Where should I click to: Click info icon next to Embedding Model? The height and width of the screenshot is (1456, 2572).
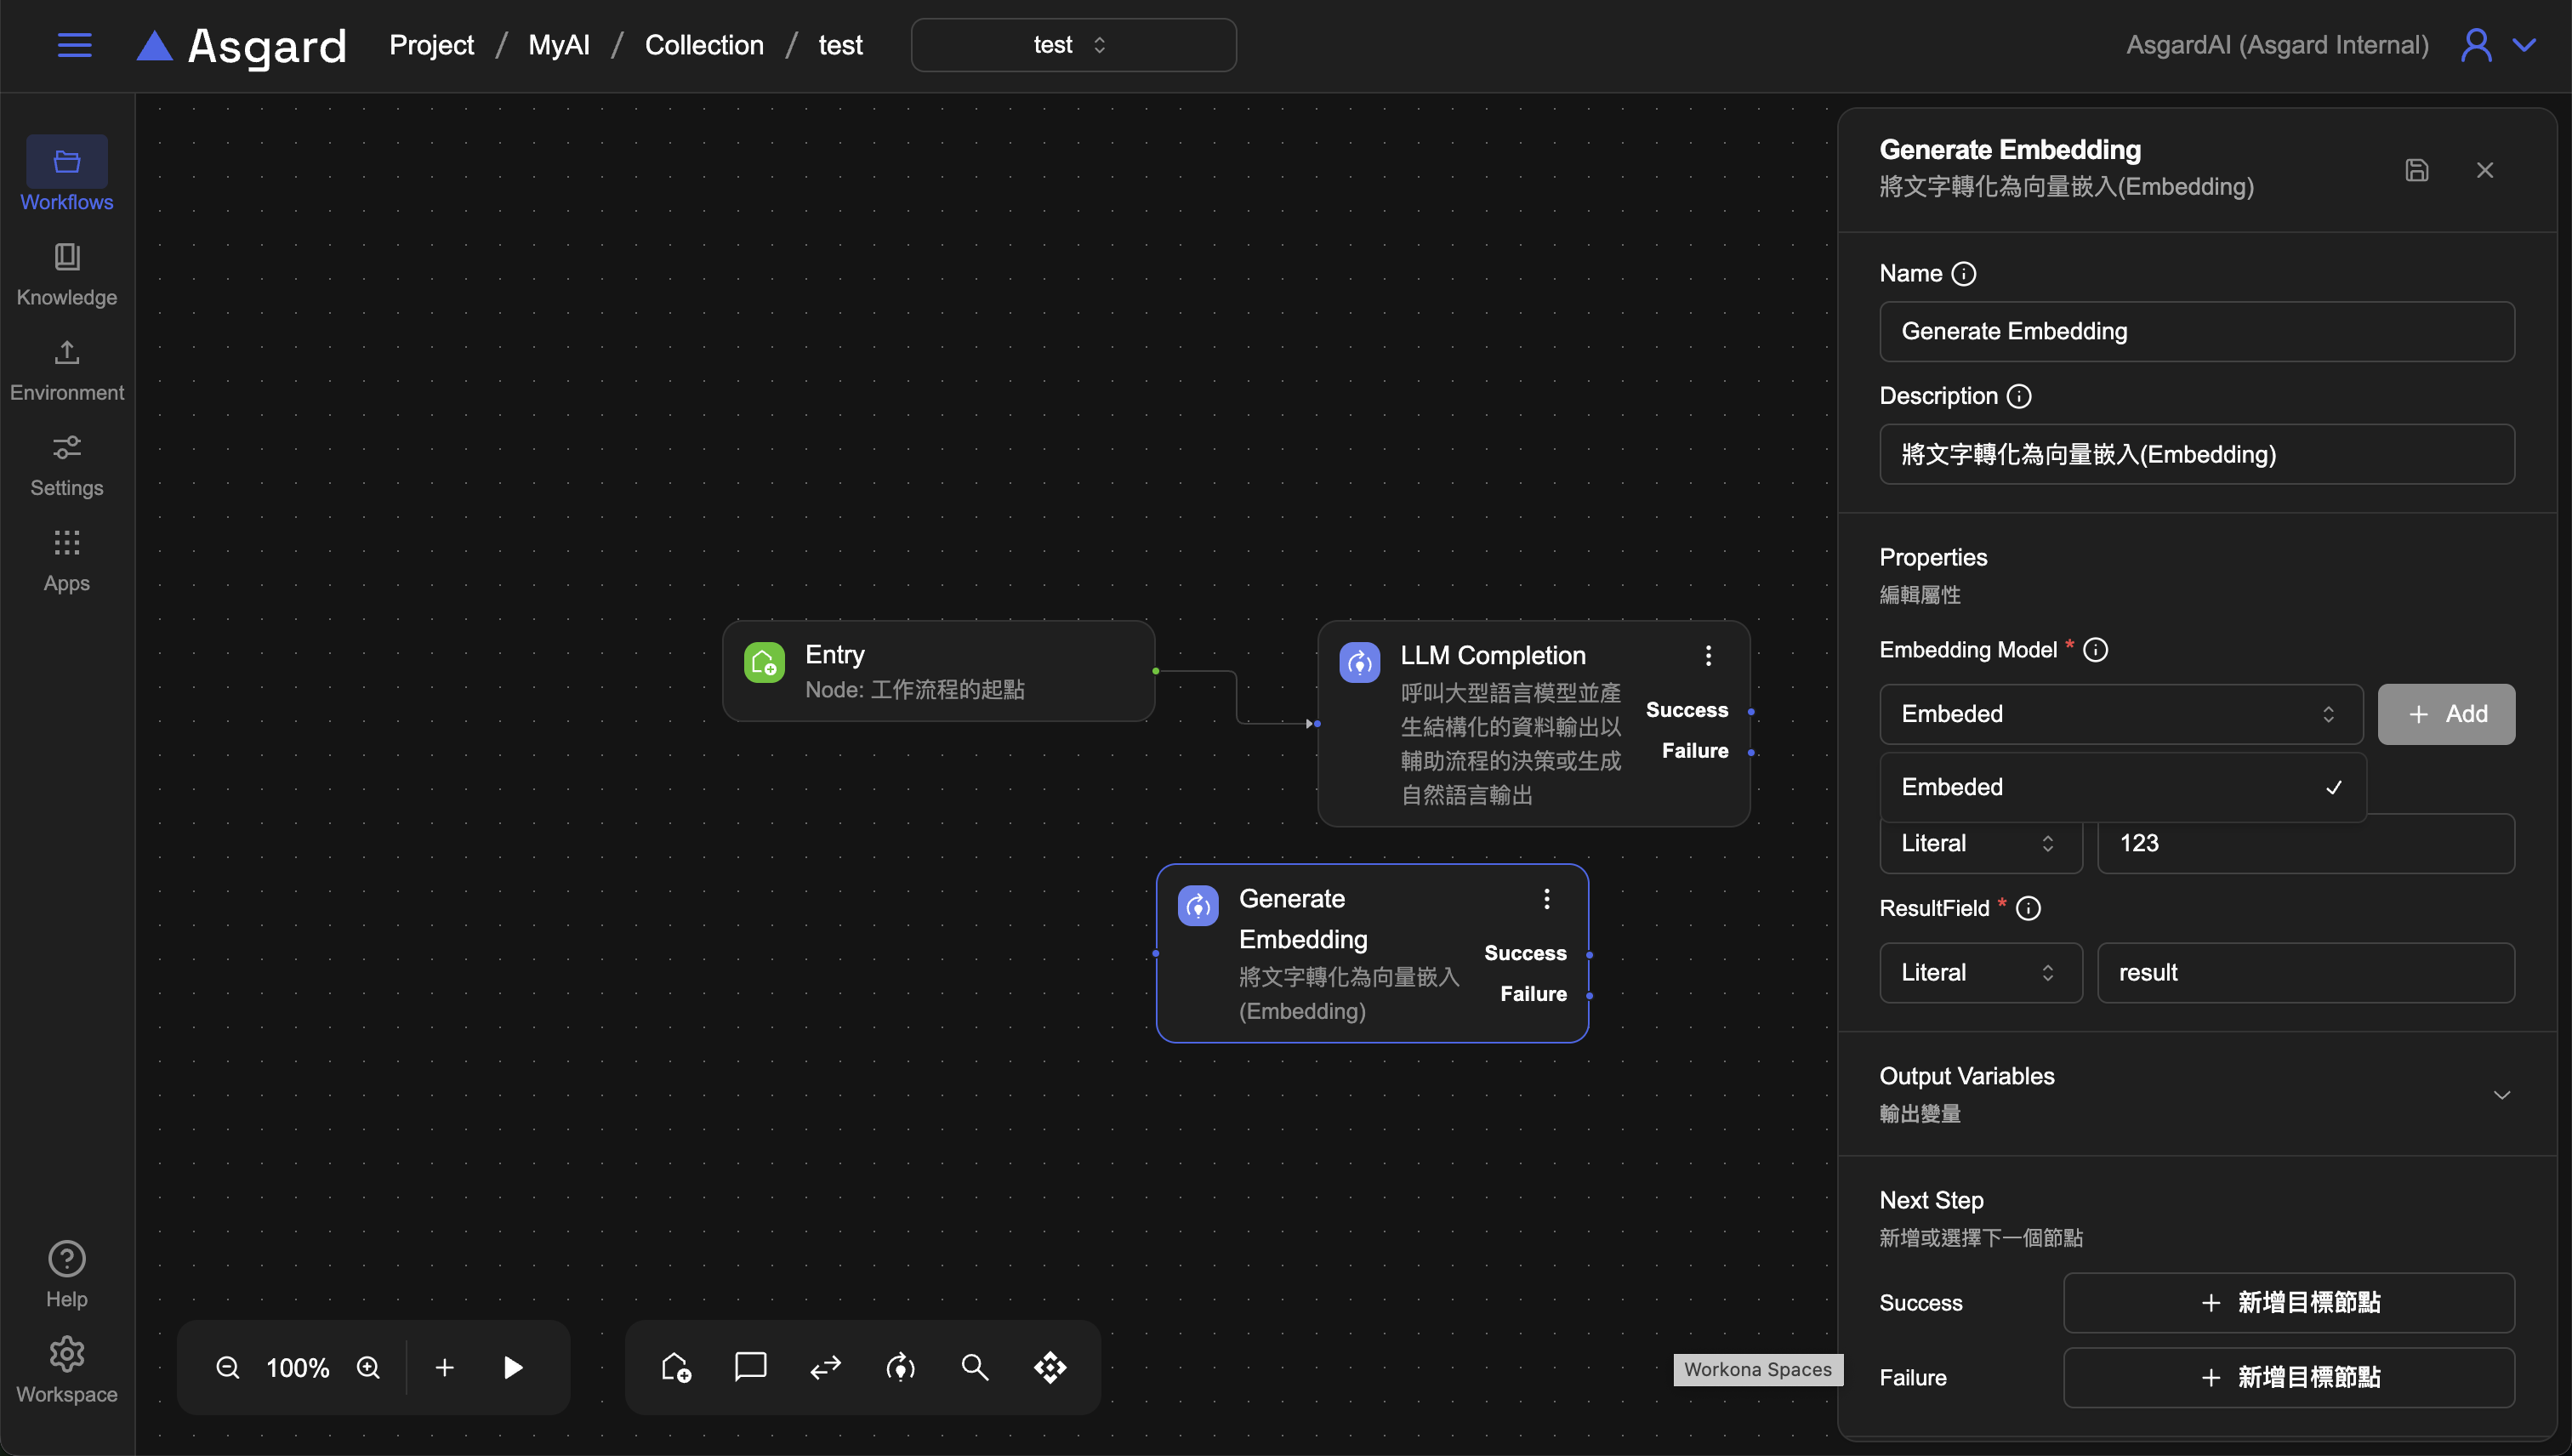2095,650
